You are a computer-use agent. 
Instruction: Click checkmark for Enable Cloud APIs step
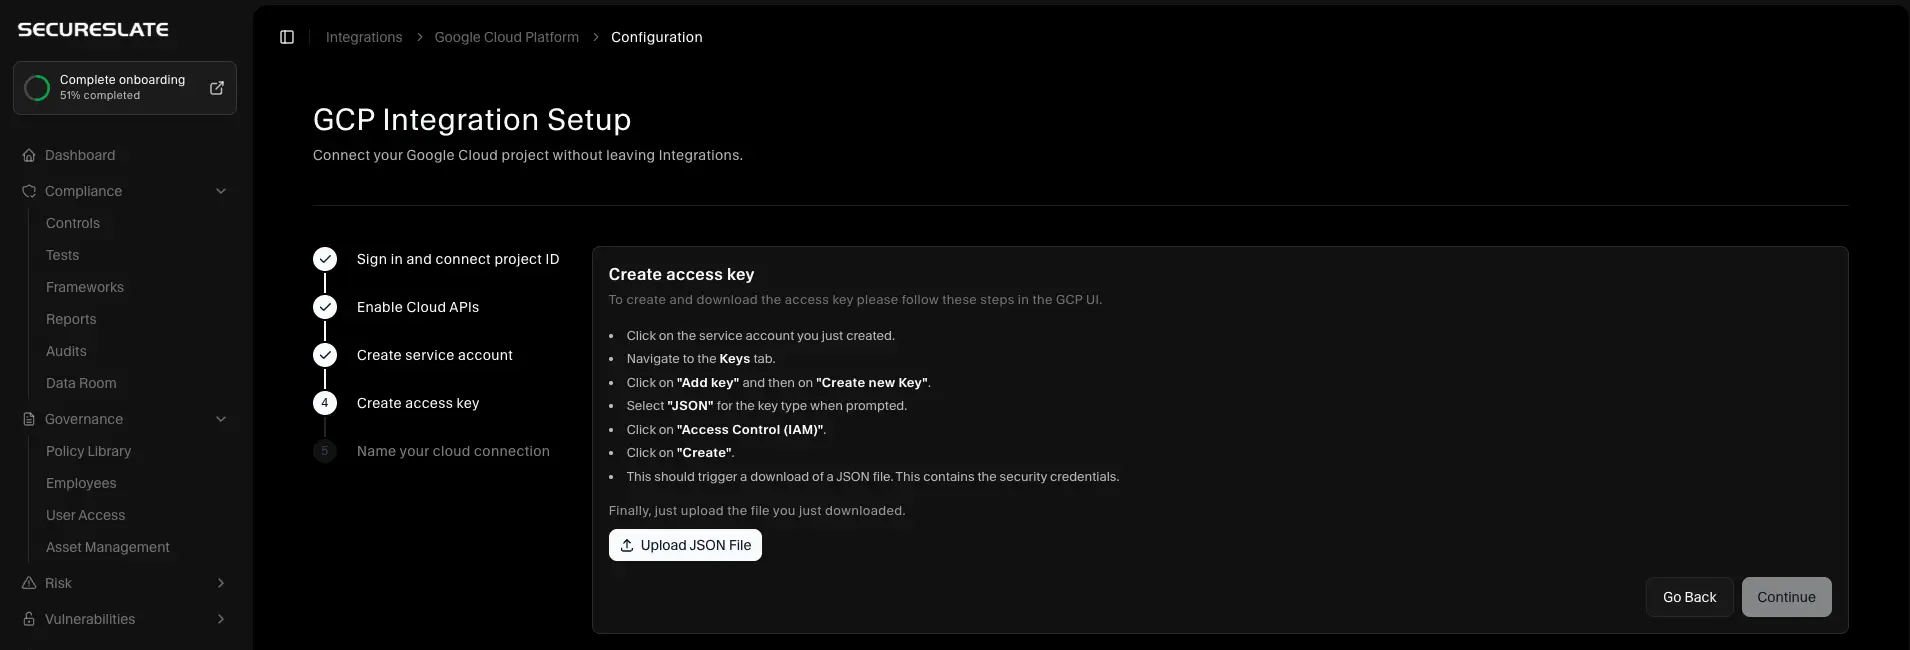pos(325,307)
